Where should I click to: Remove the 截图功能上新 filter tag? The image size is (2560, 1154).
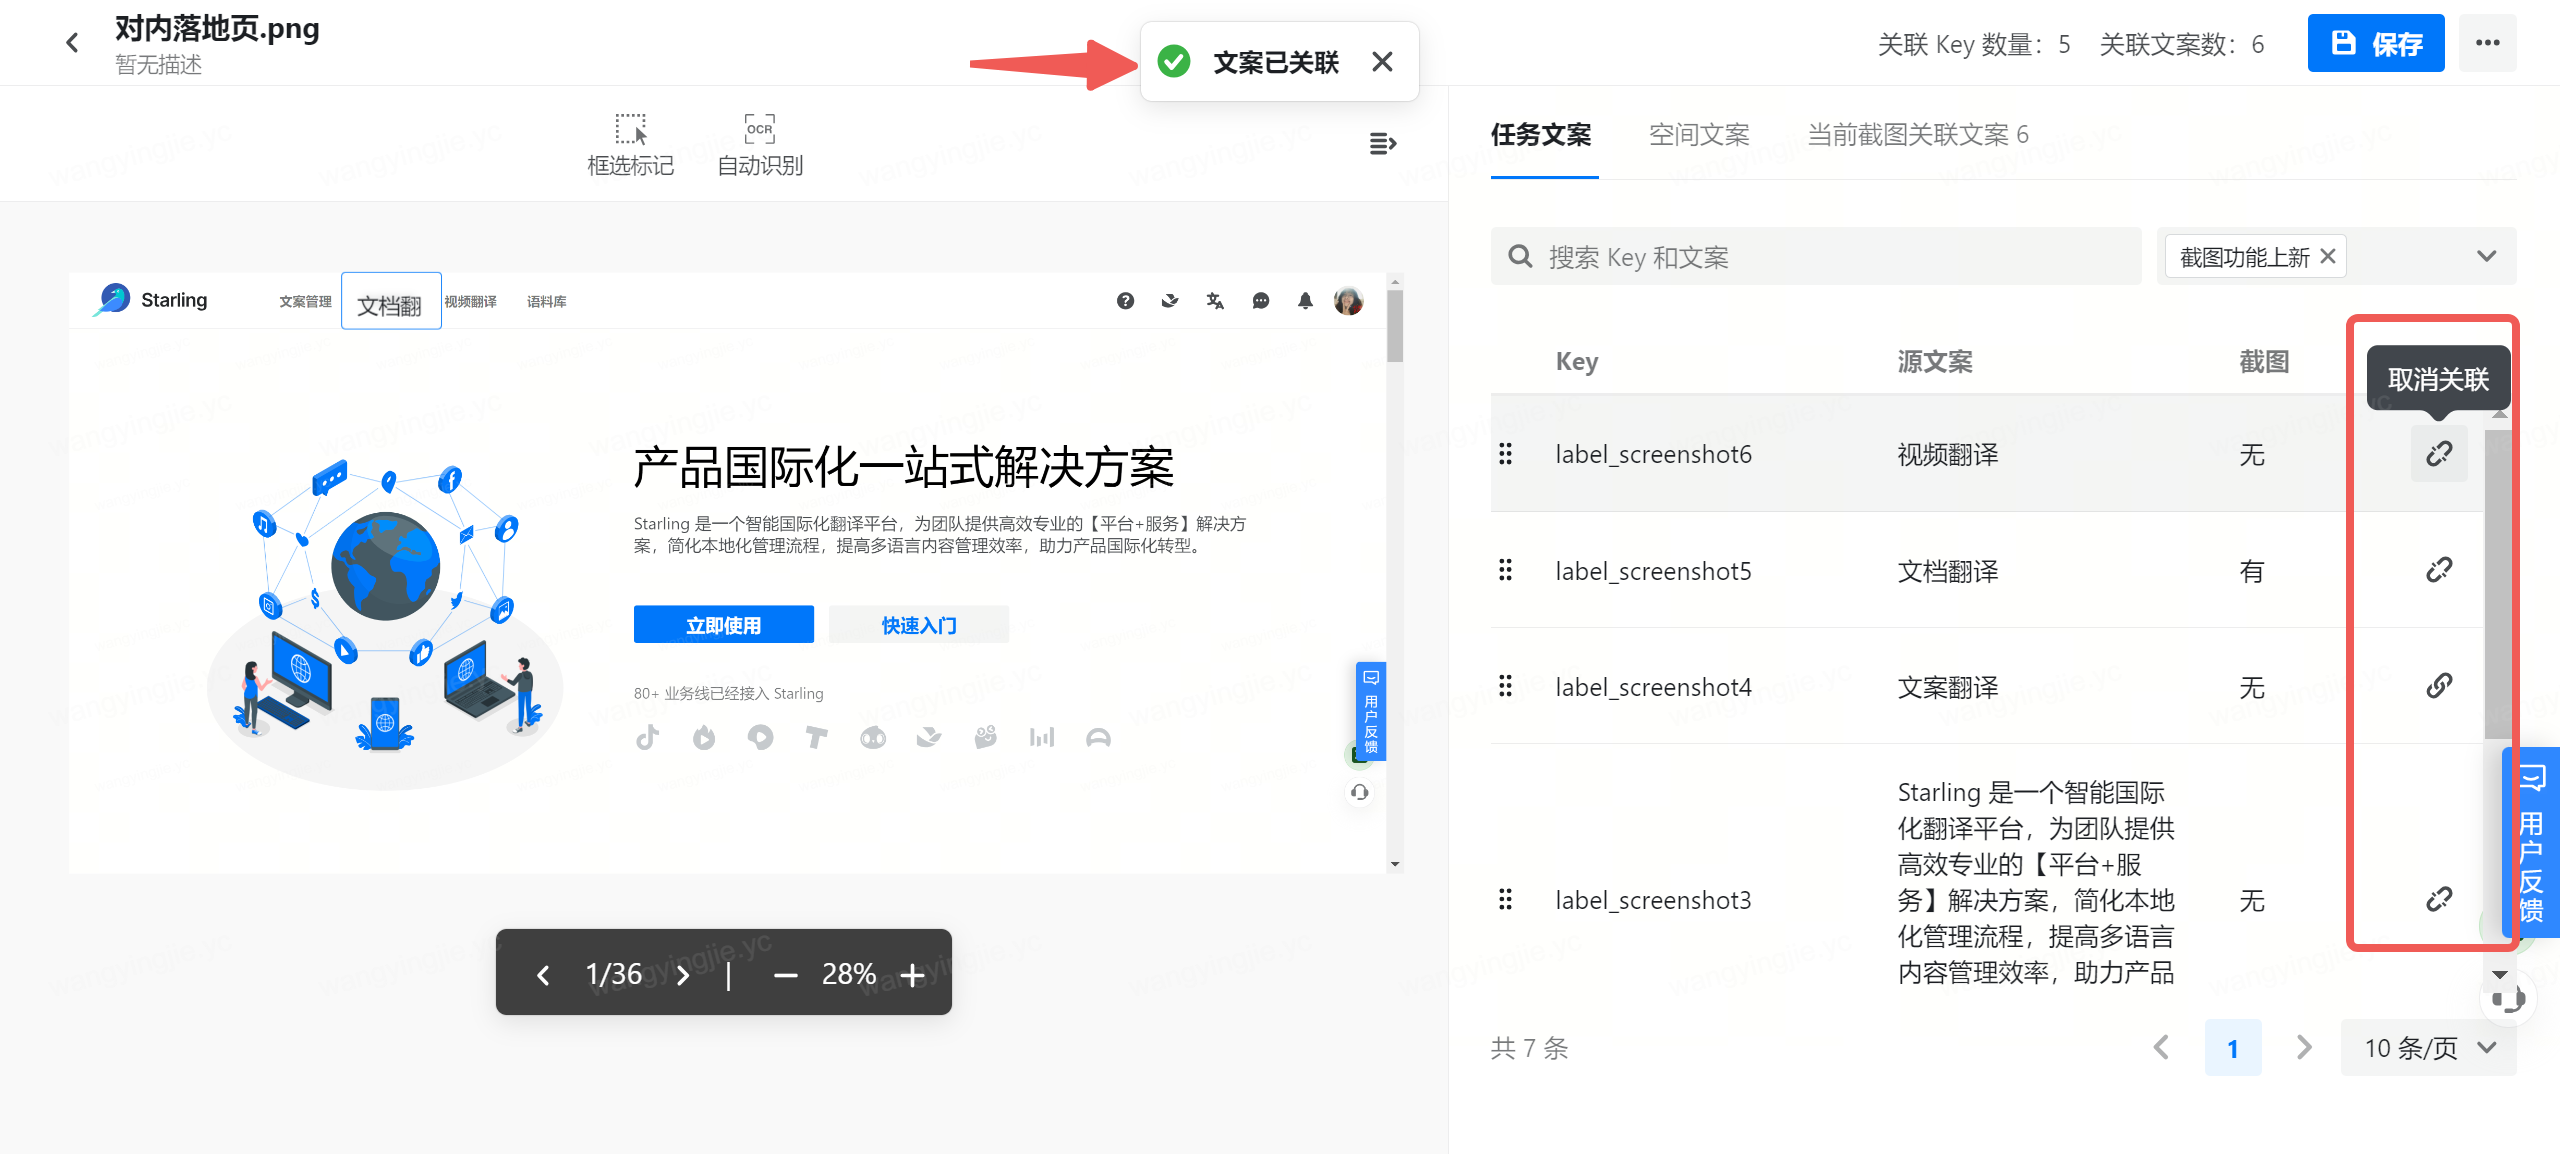[2328, 257]
